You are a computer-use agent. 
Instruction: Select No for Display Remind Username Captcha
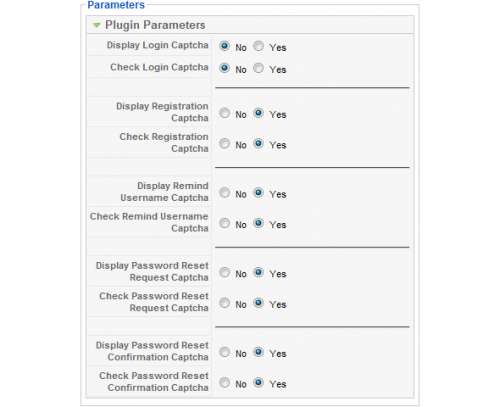[x=225, y=193]
